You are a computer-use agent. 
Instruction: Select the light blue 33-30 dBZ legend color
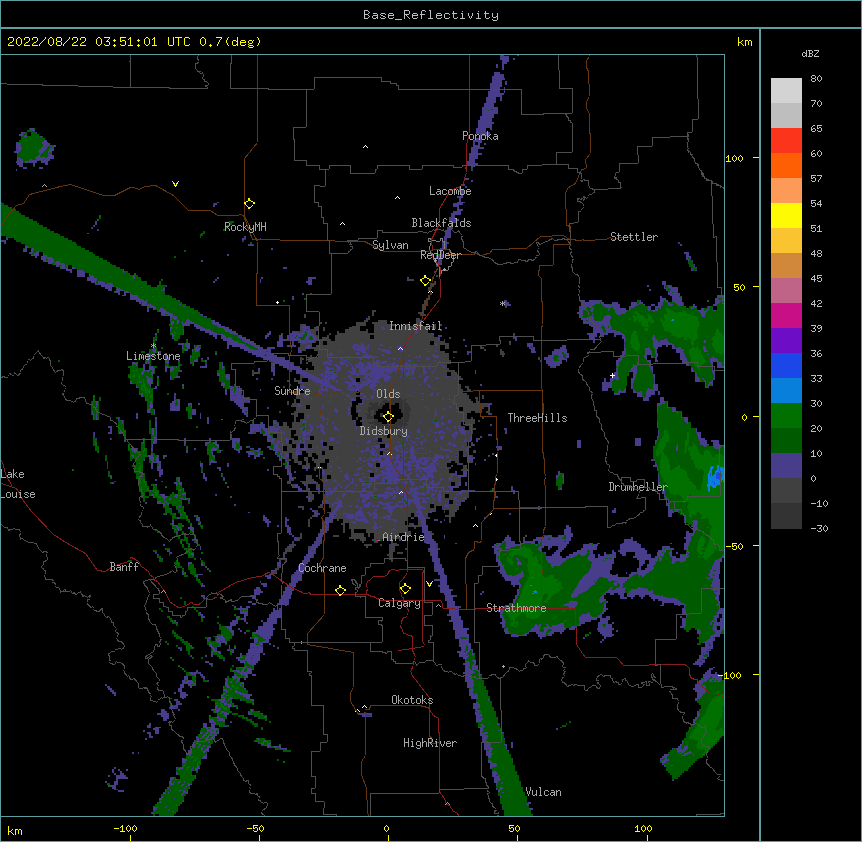pos(786,390)
